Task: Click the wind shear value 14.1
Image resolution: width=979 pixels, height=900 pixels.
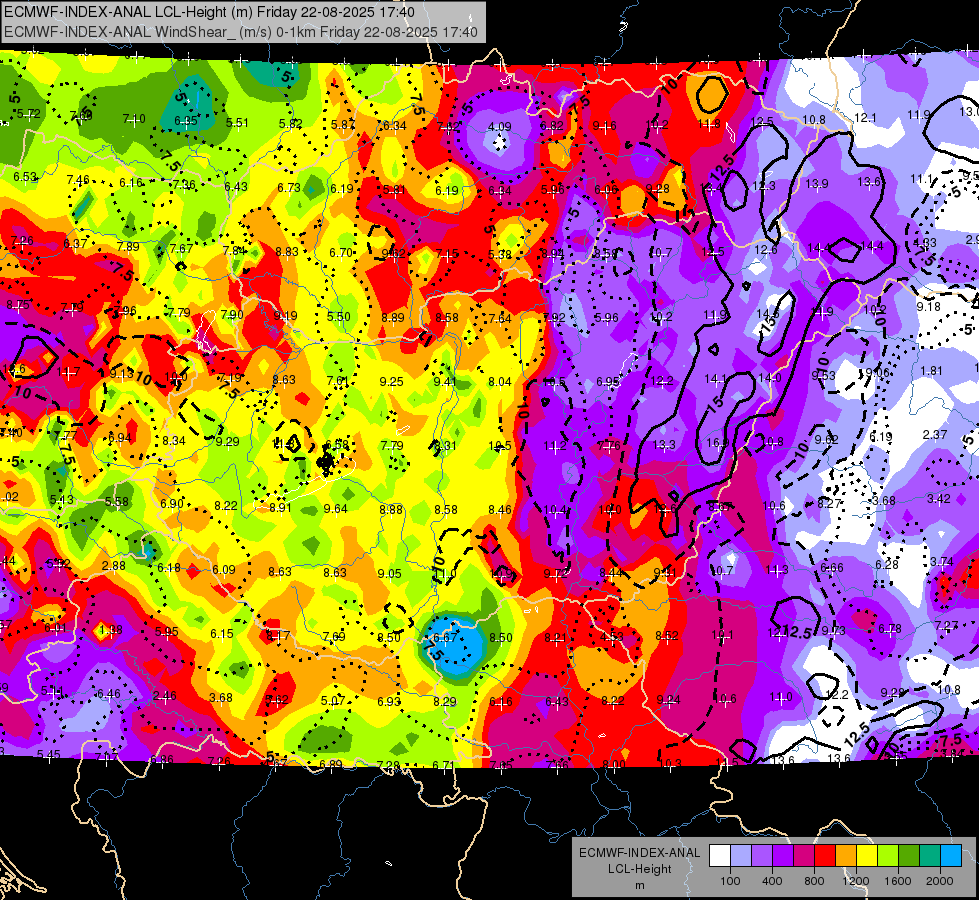Action: coord(716,379)
